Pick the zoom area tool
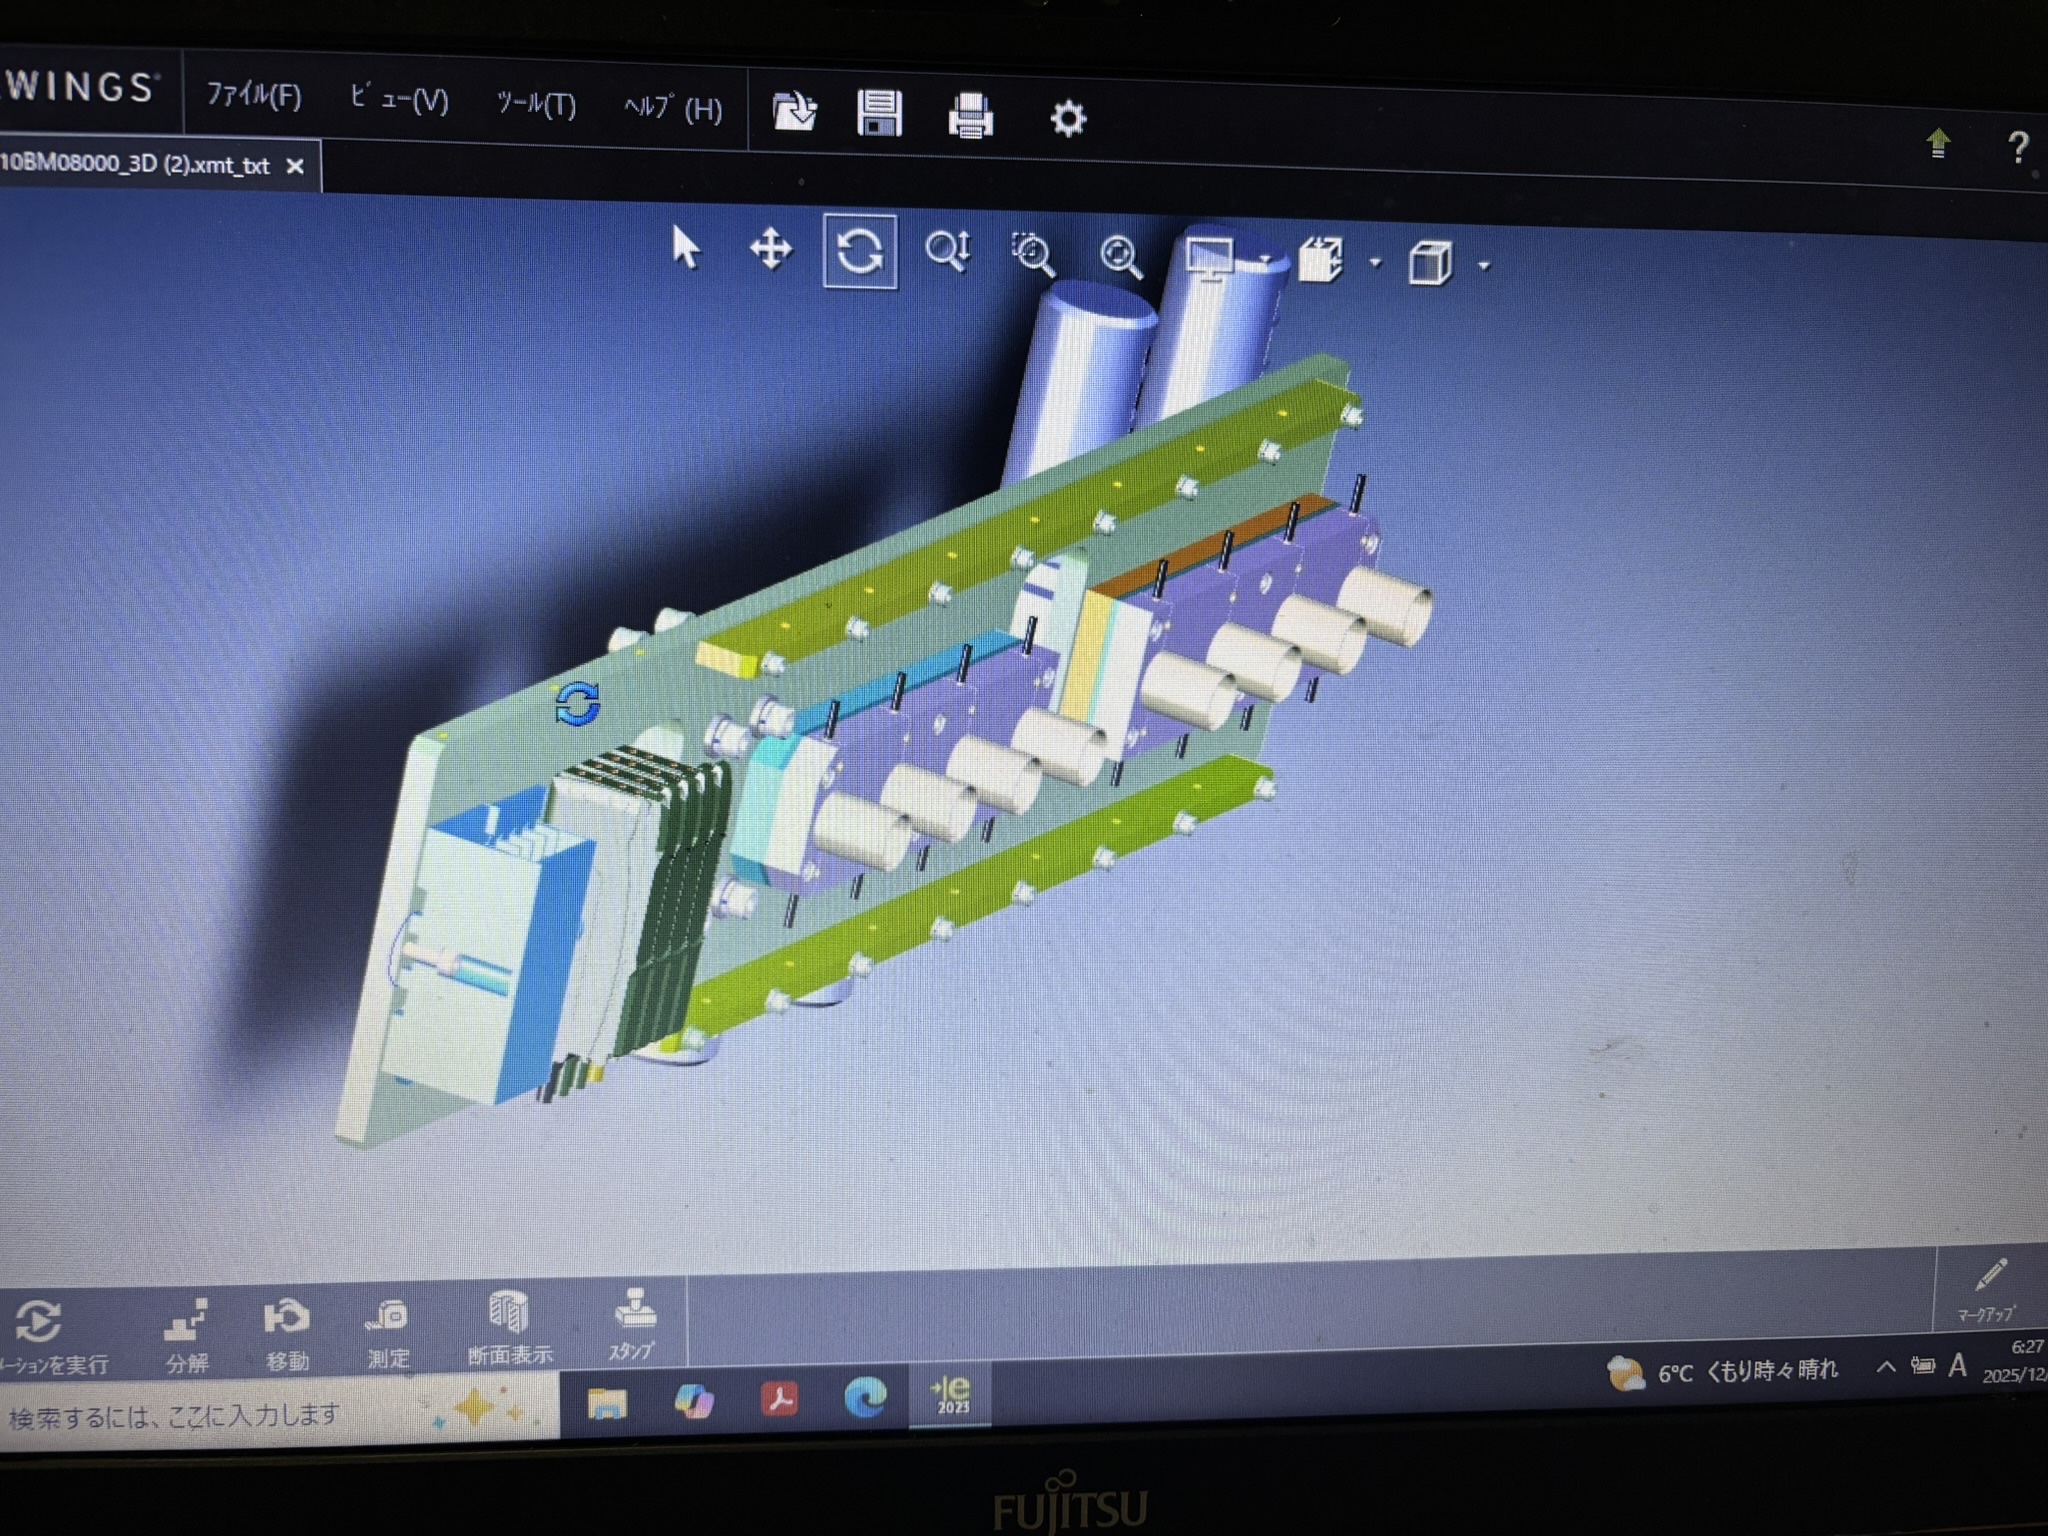This screenshot has height=1536, width=2048. (1032, 254)
